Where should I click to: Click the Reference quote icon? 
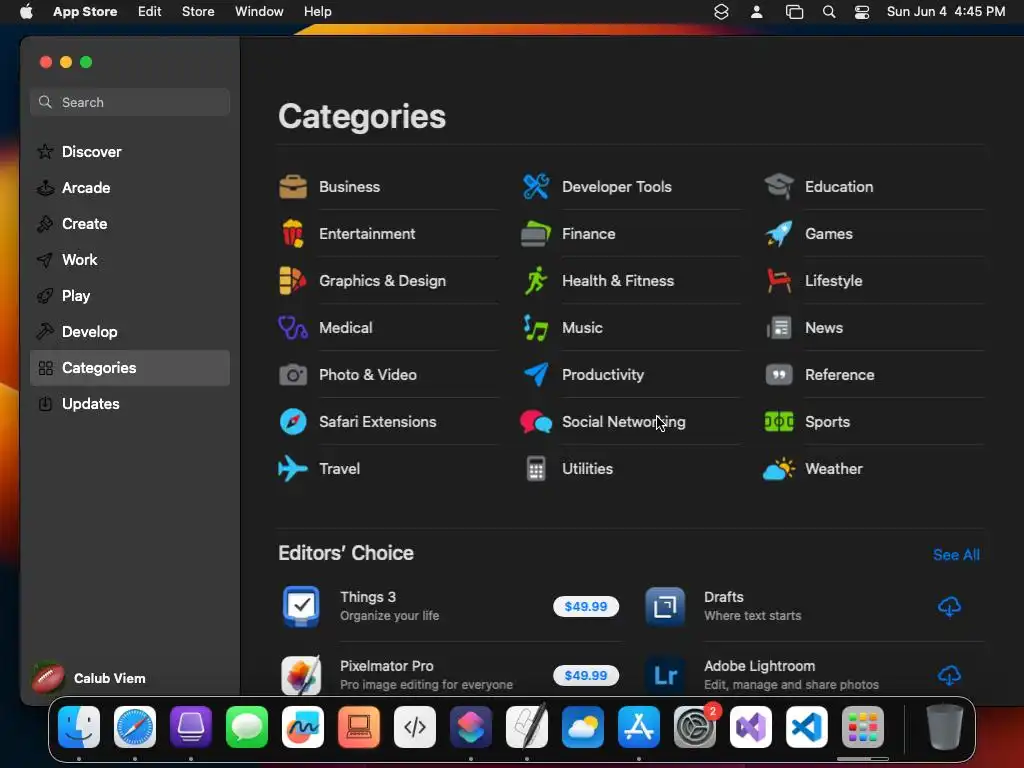tap(778, 375)
